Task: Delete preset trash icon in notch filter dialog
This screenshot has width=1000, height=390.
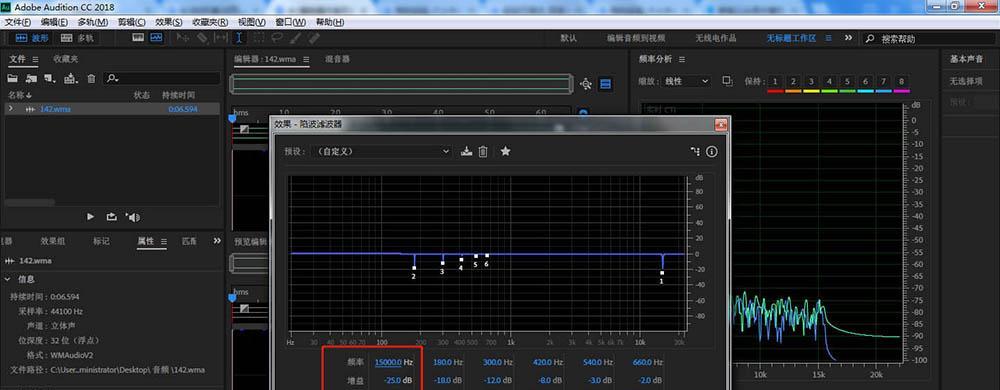Action: (x=483, y=152)
